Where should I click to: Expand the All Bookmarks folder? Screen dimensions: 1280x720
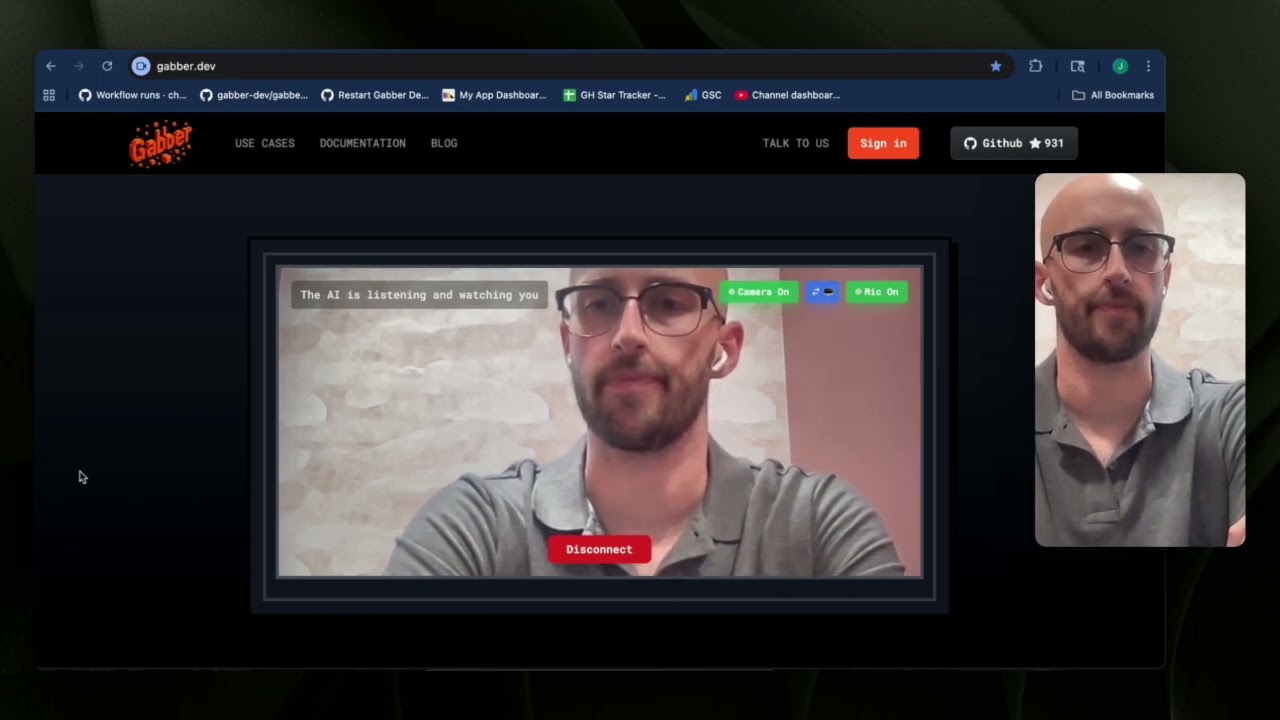(1113, 95)
